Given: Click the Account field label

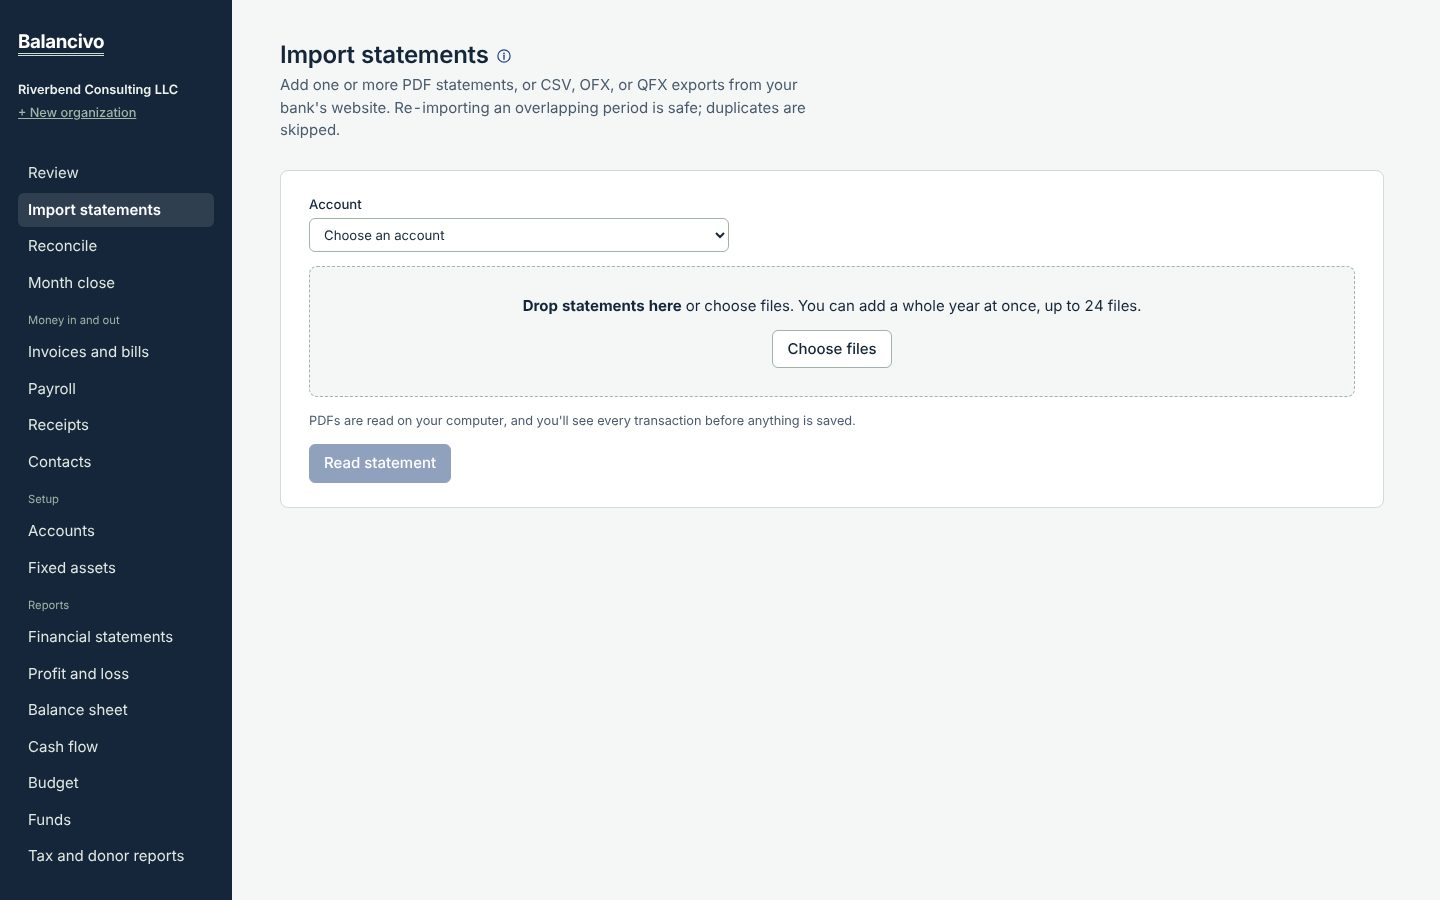Looking at the screenshot, I should click(x=335, y=204).
